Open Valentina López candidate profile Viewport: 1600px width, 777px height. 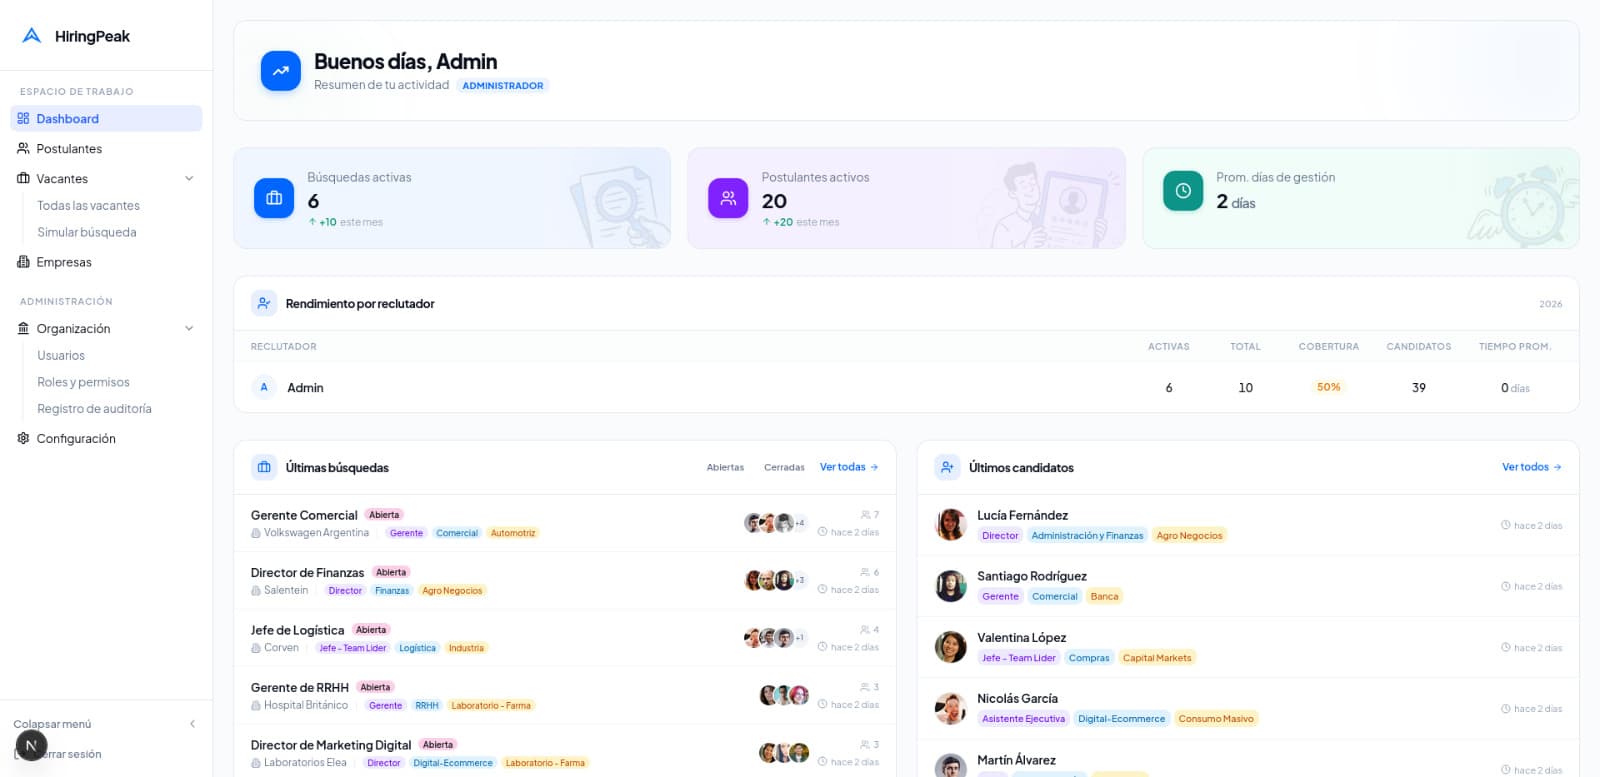[x=1021, y=638]
